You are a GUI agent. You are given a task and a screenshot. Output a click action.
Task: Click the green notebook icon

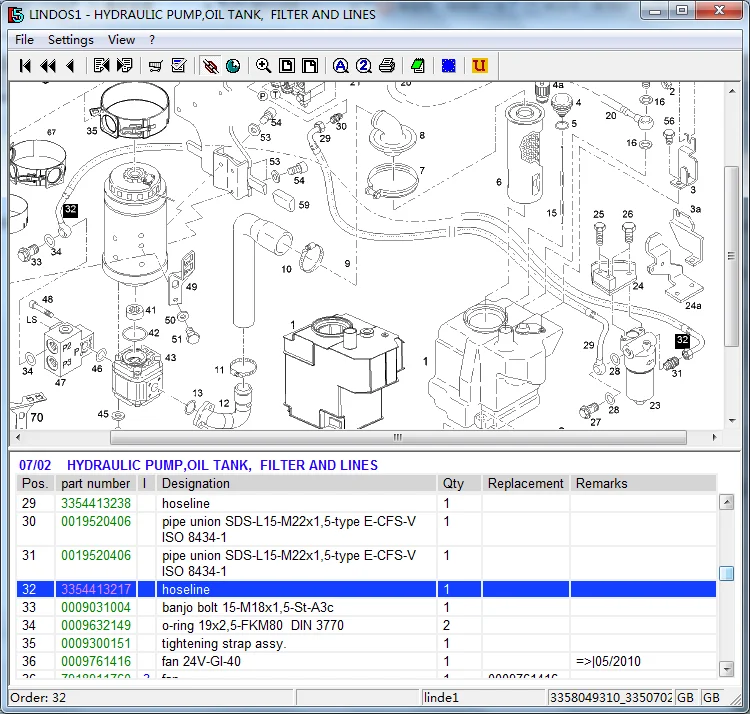click(x=418, y=66)
